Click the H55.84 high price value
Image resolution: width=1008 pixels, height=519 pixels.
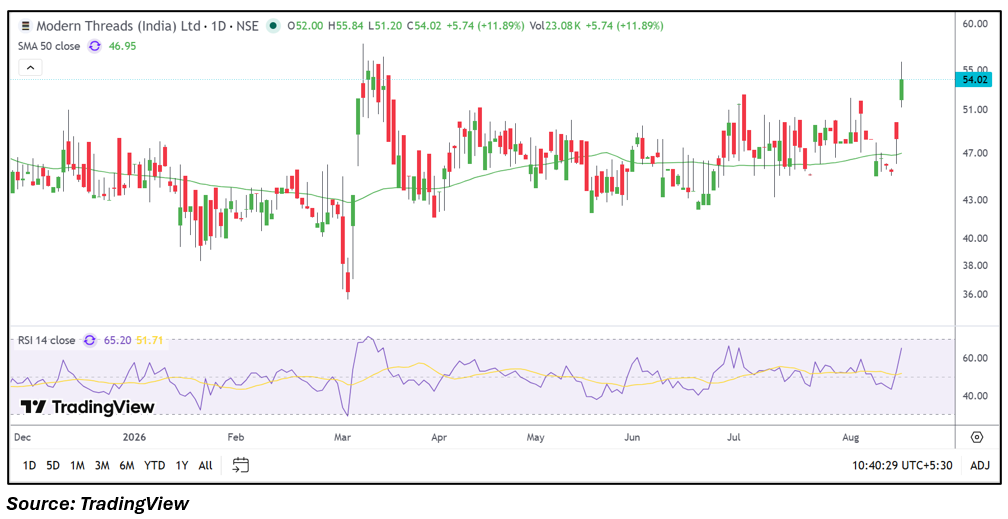(346, 26)
